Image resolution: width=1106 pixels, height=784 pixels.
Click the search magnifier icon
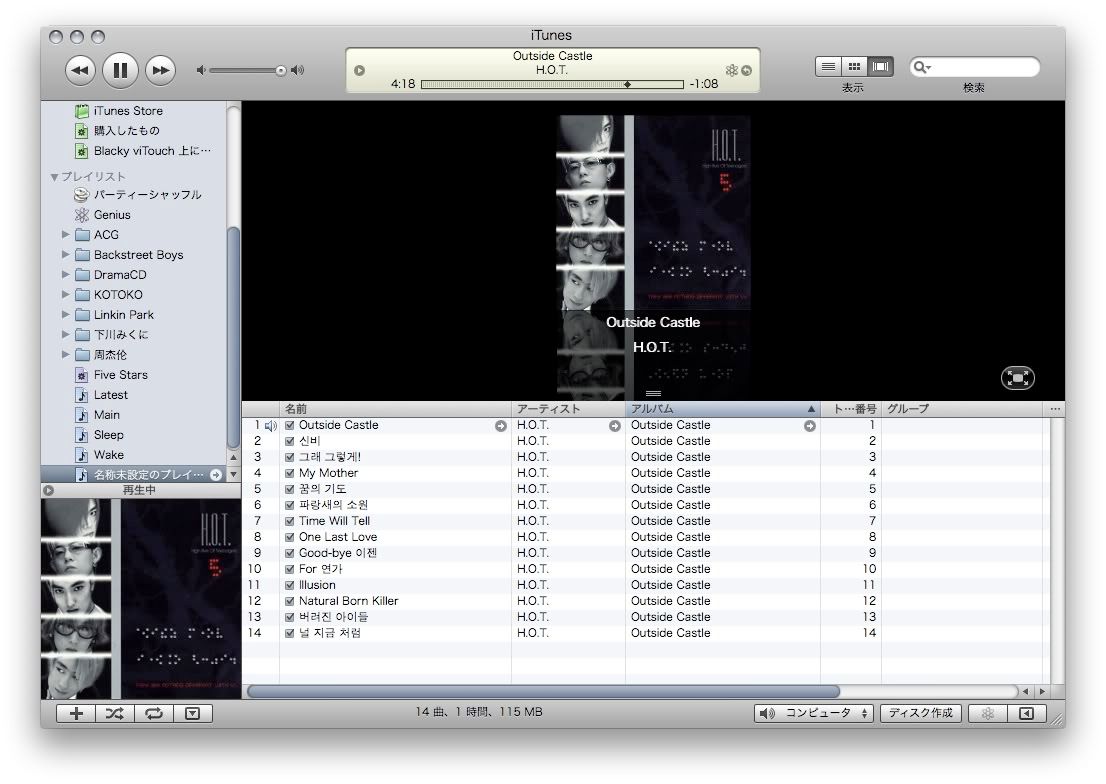click(921, 67)
